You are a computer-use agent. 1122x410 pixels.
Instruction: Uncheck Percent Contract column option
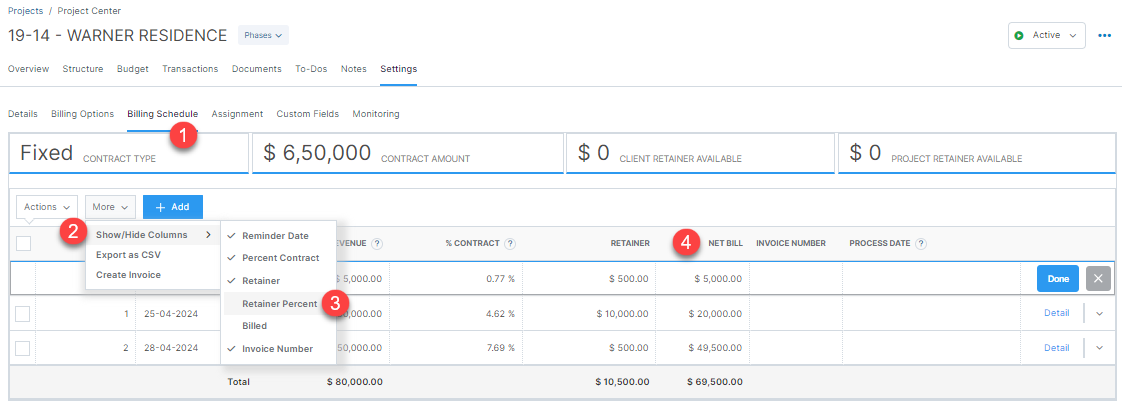click(x=278, y=258)
